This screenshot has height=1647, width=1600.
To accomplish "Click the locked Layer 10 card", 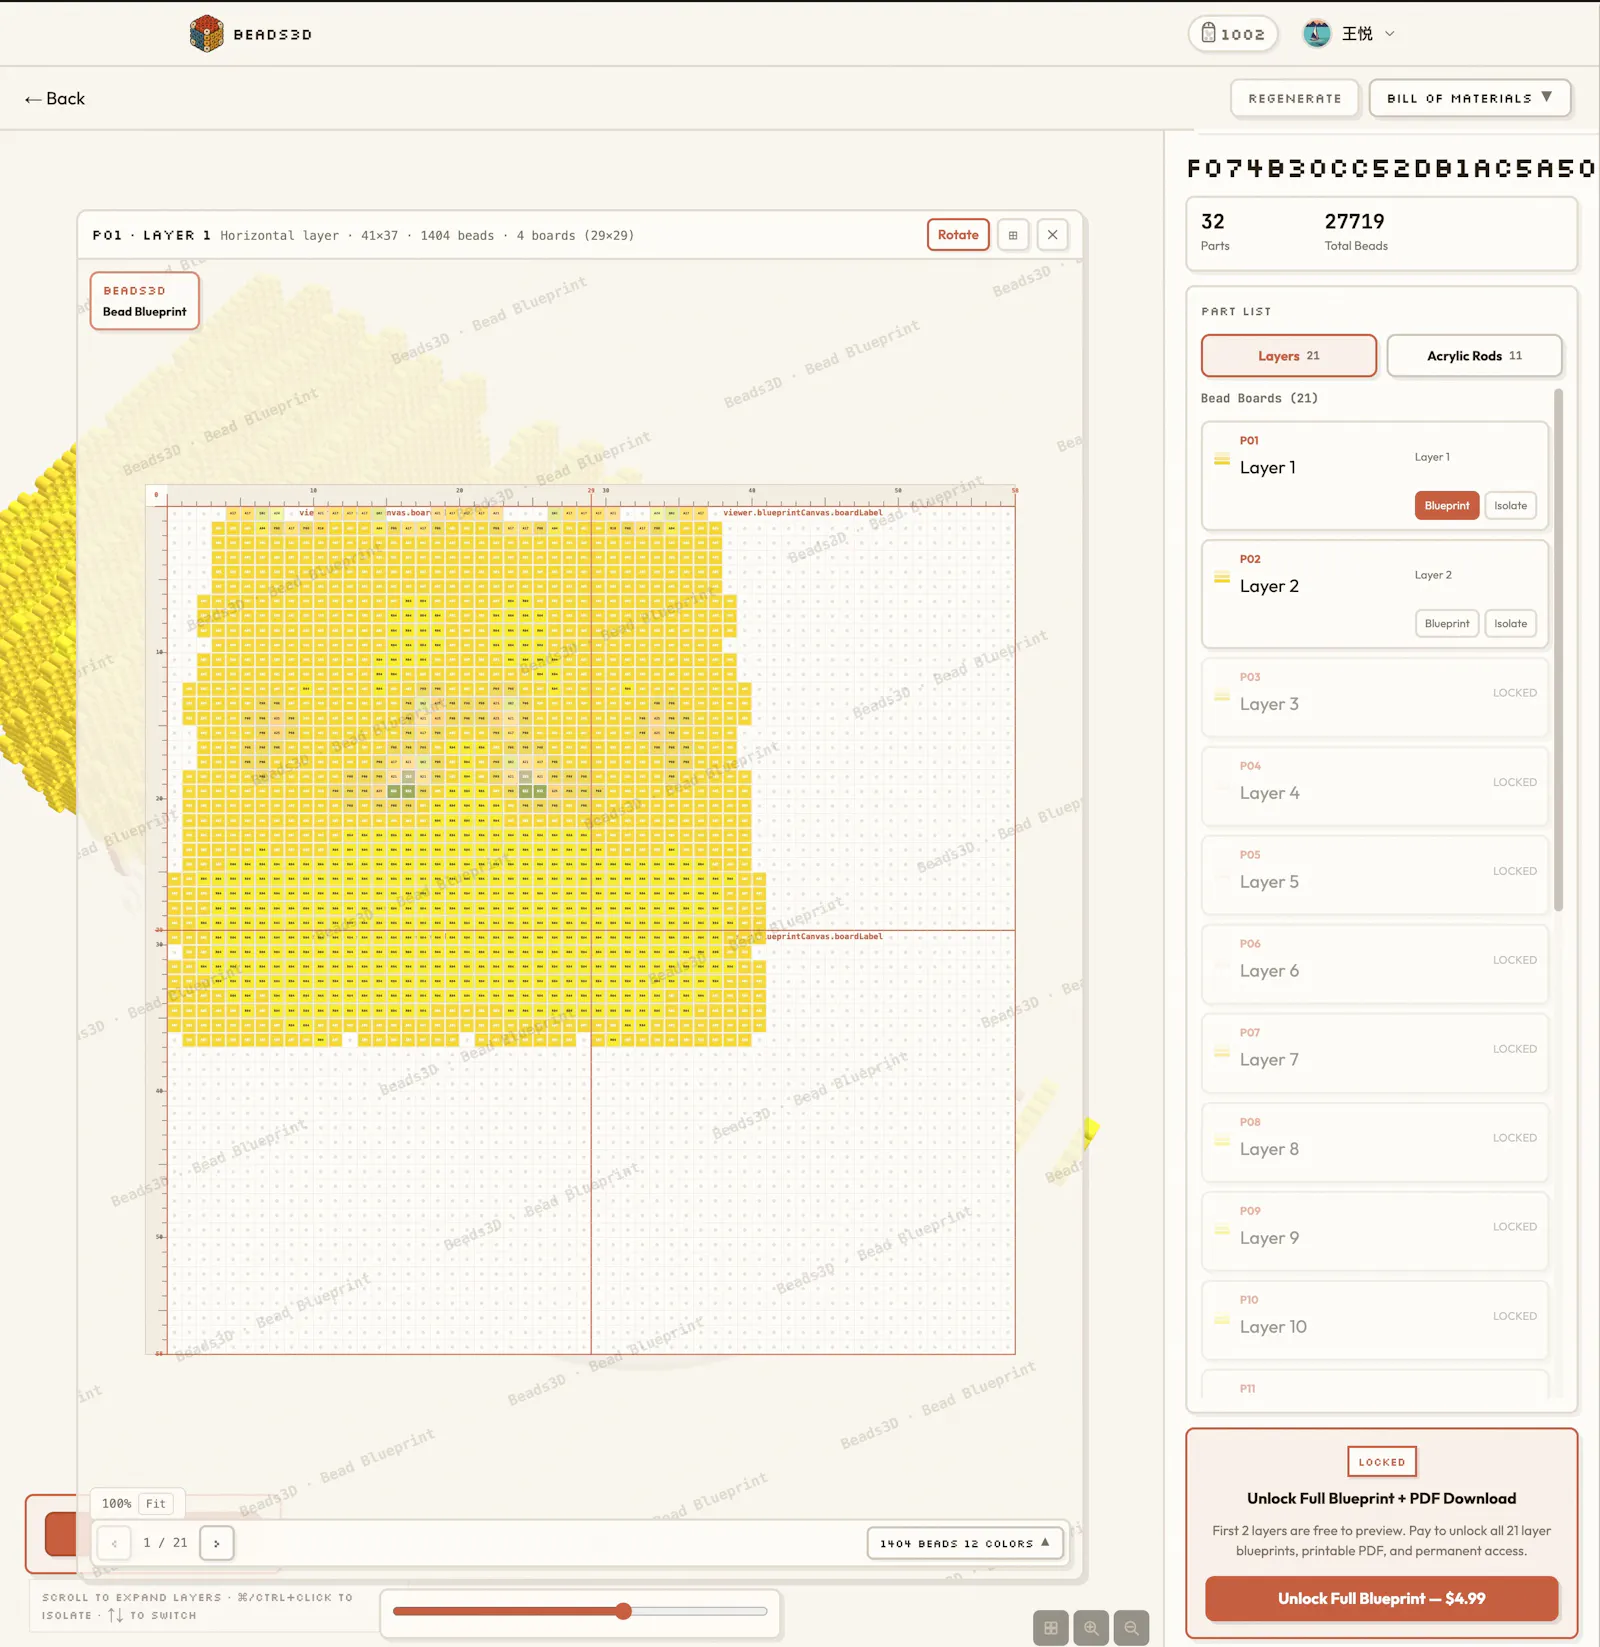I will click(1375, 1320).
